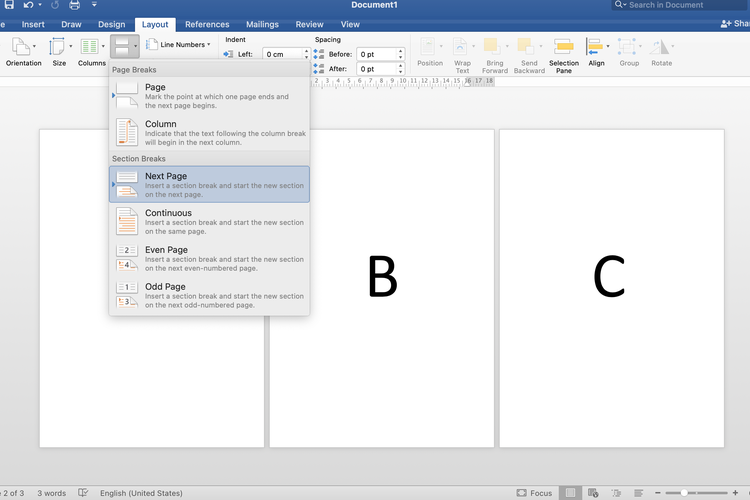The width and height of the screenshot is (750, 500).
Task: Switch to the References tab
Action: [207, 24]
